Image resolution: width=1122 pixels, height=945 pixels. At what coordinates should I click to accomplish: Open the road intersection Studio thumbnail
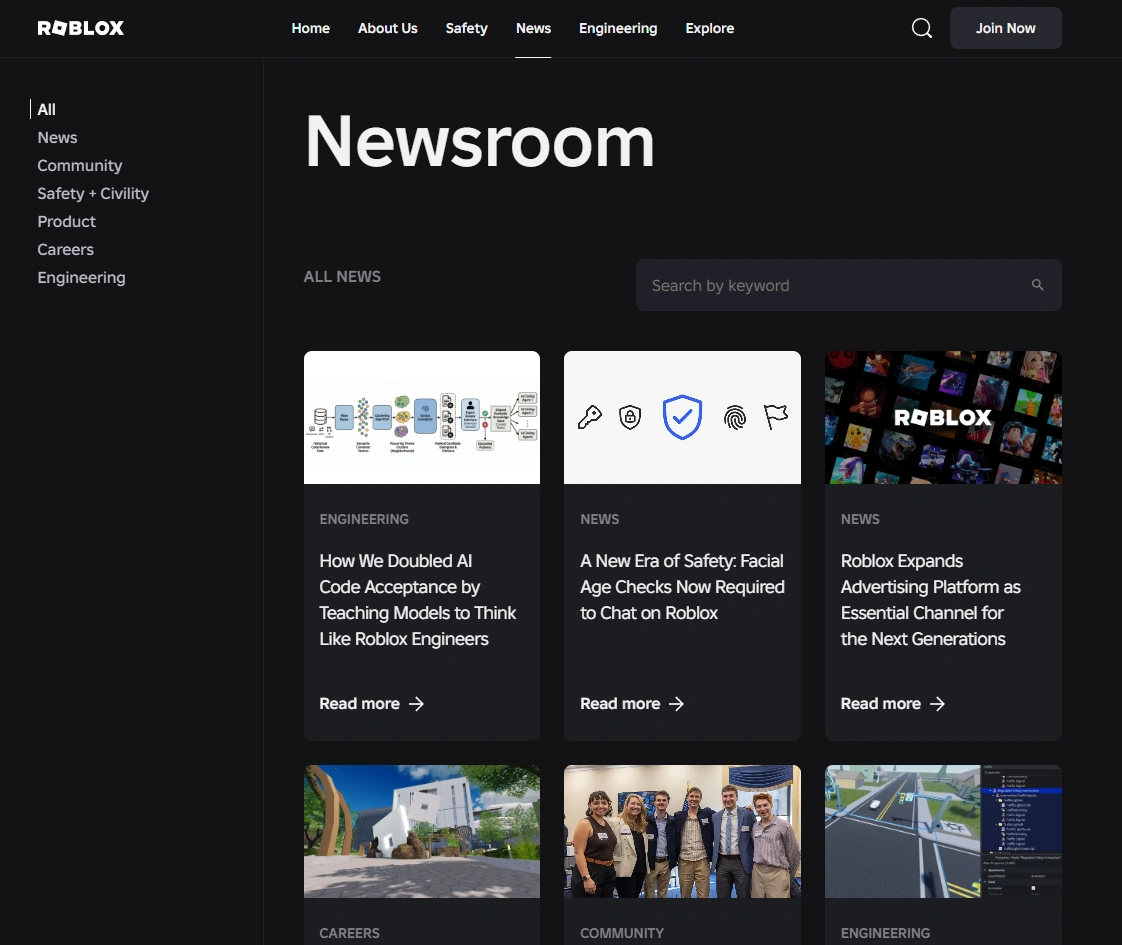(943, 831)
